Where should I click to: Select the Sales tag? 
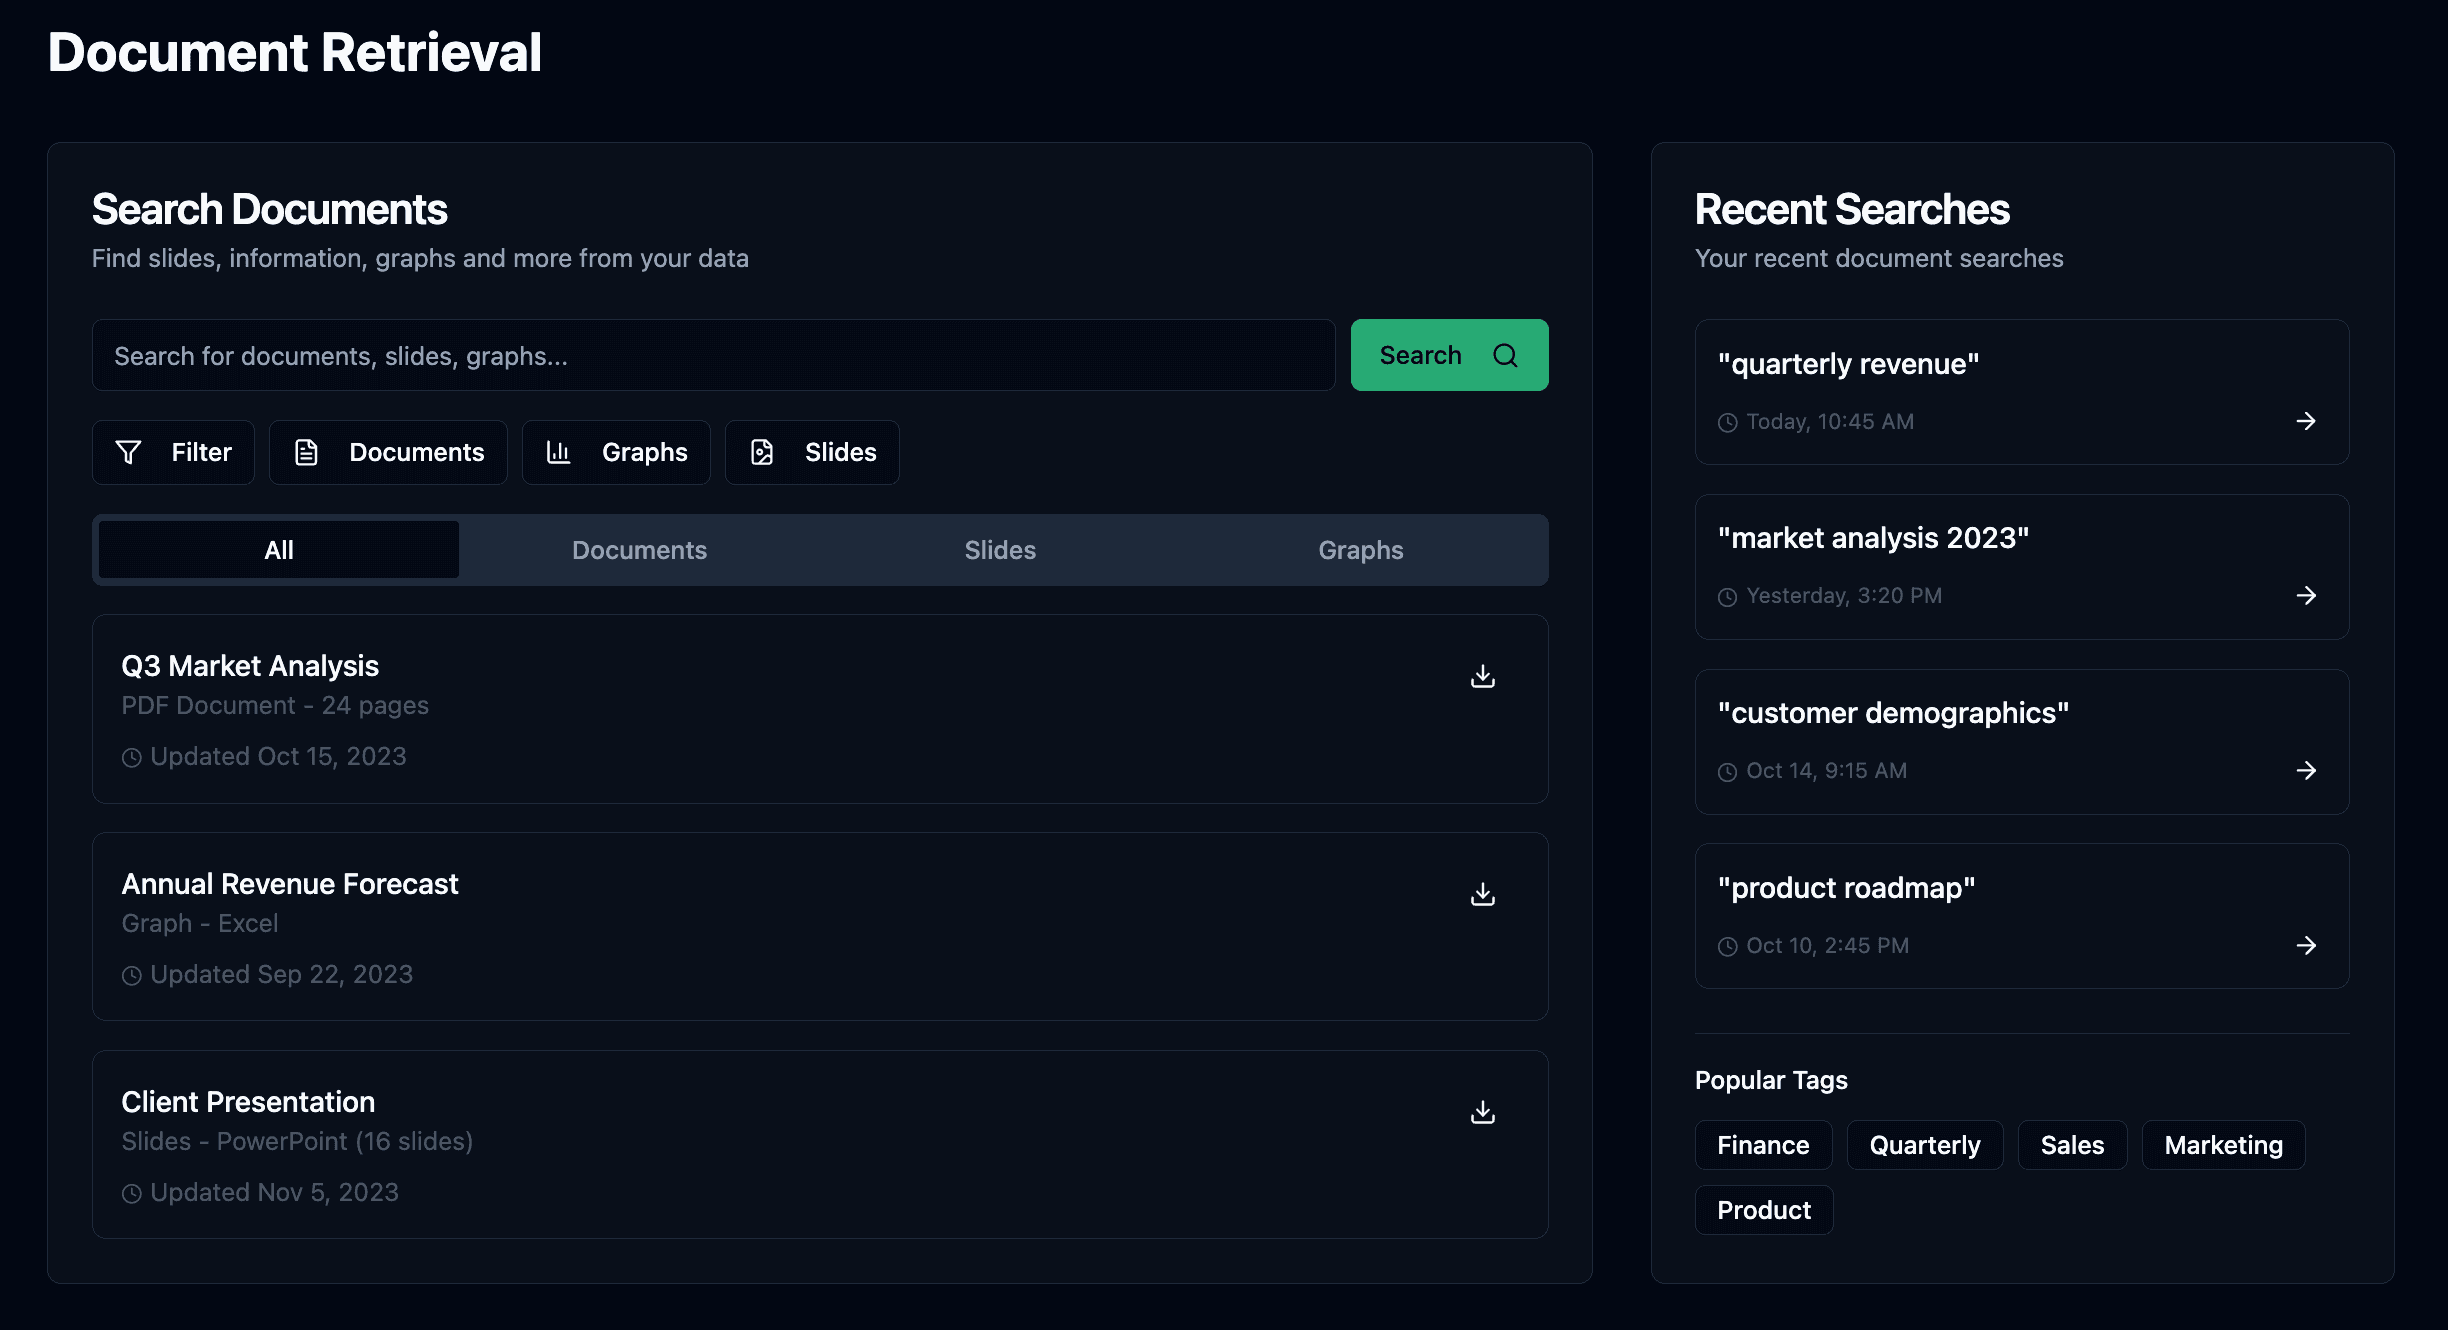[x=2072, y=1145]
